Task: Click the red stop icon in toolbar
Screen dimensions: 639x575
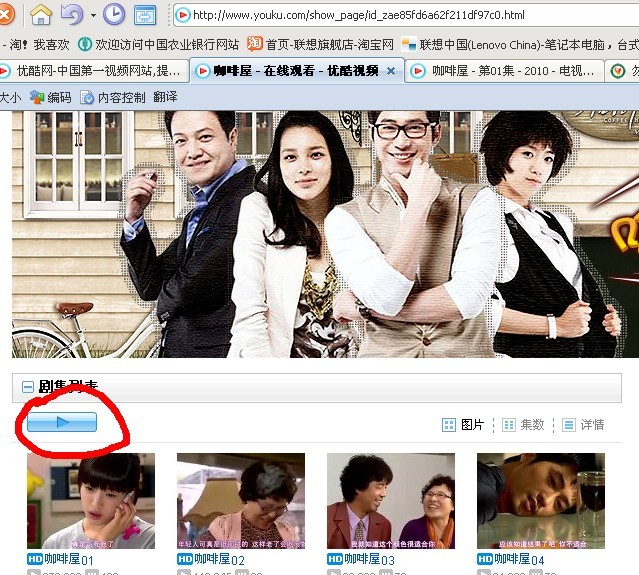Action: [x=6, y=15]
